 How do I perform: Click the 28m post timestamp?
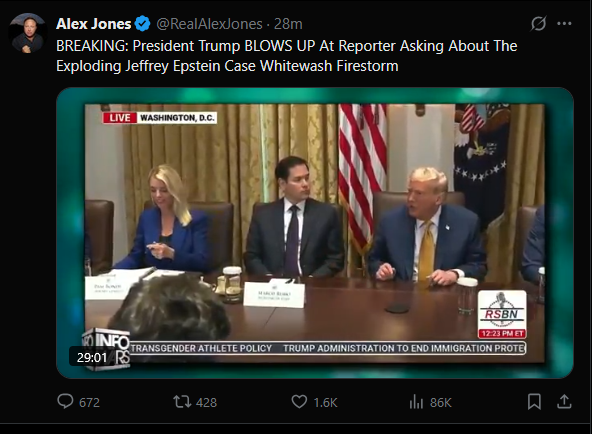(x=288, y=24)
